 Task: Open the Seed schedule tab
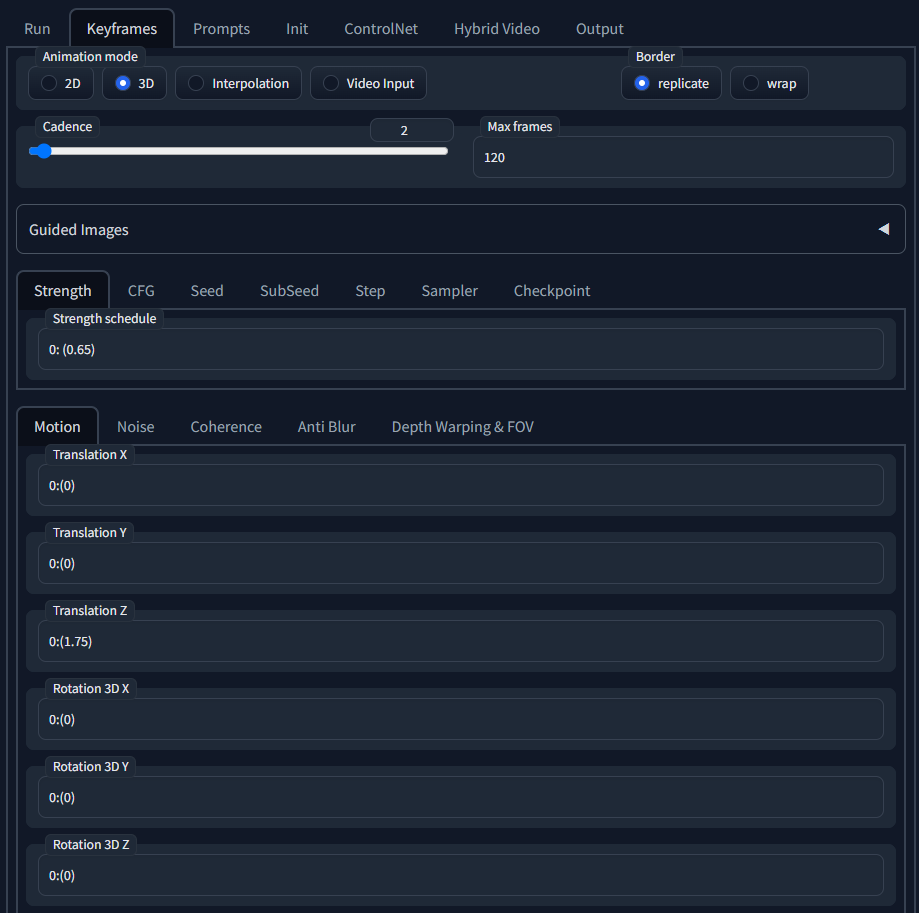pyautogui.click(x=207, y=291)
